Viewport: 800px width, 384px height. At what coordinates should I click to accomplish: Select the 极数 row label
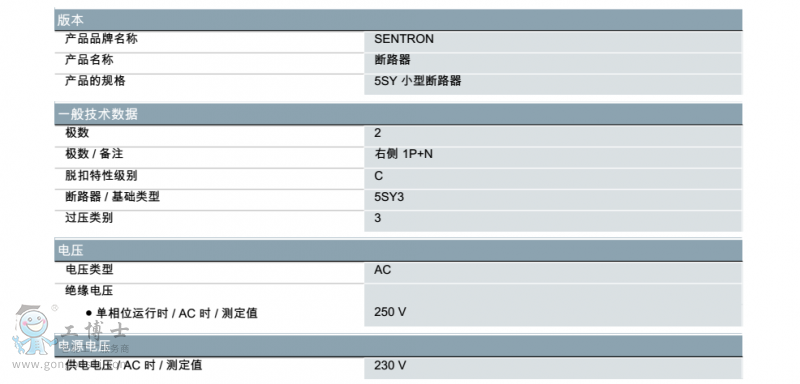[x=77, y=133]
